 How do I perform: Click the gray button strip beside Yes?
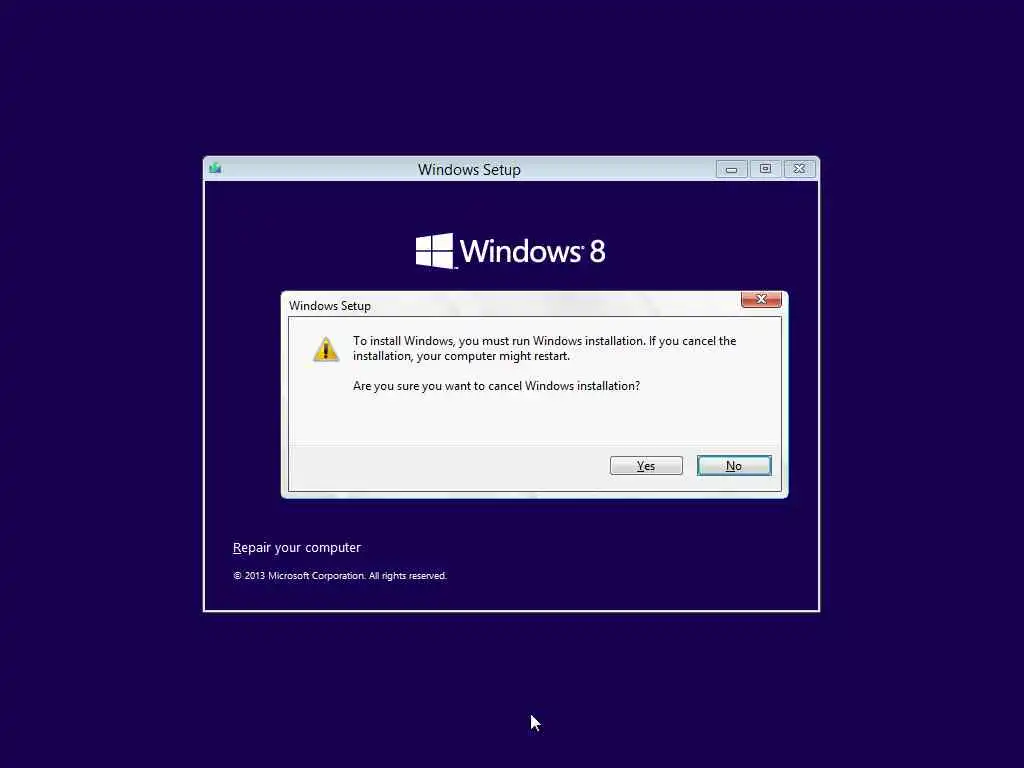[449, 468]
